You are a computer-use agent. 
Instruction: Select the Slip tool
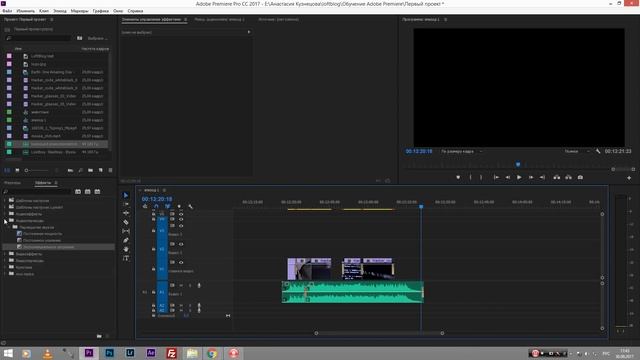(126, 231)
